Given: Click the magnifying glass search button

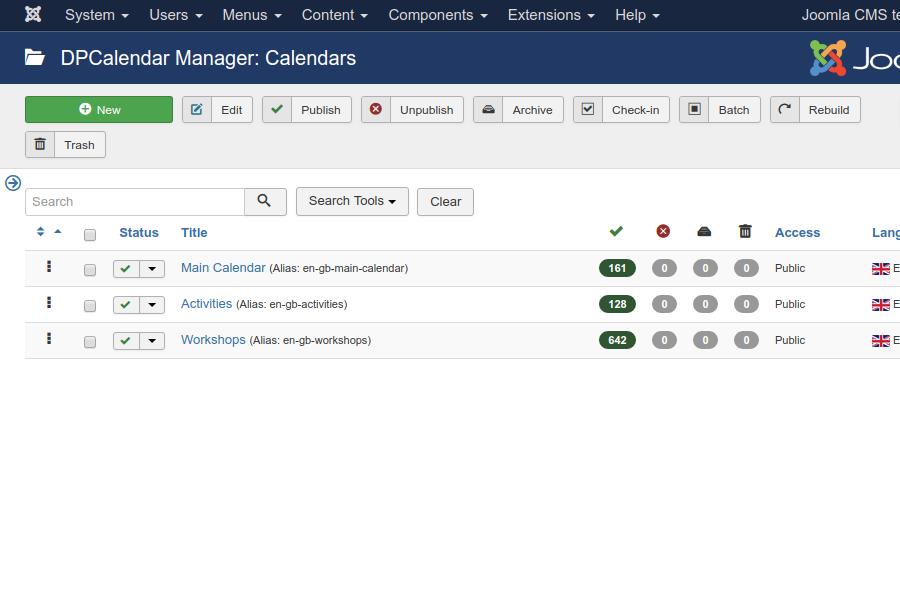Looking at the screenshot, I should [x=265, y=202].
